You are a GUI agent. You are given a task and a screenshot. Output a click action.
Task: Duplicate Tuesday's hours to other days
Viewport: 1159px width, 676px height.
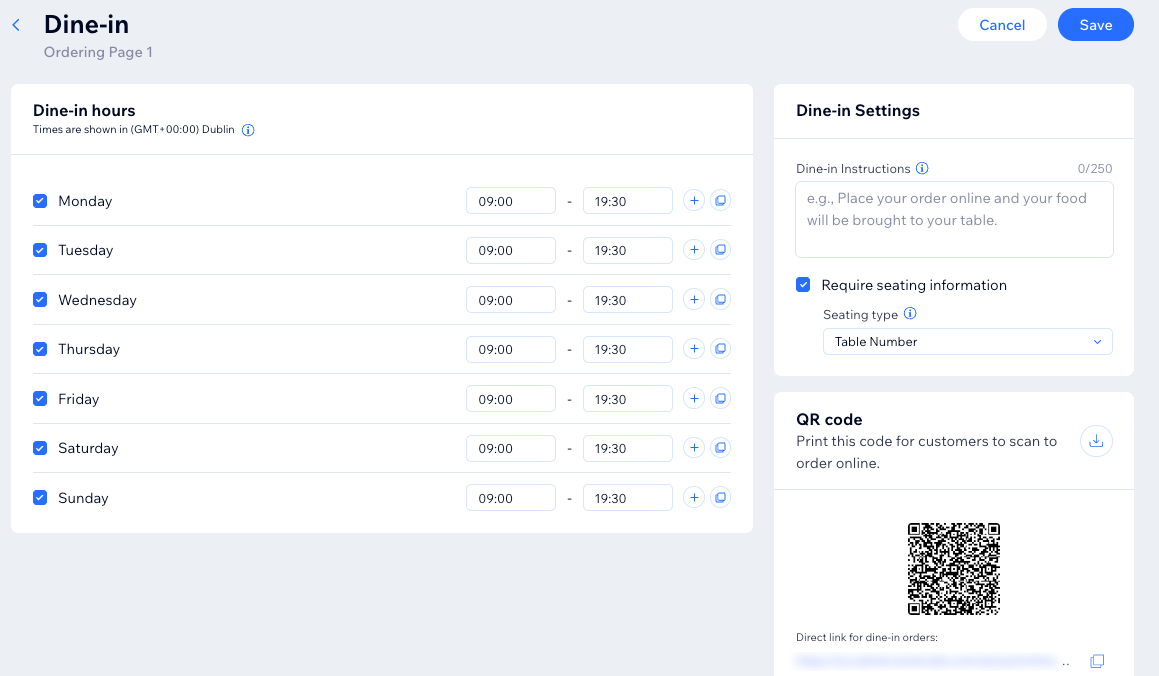click(x=720, y=249)
